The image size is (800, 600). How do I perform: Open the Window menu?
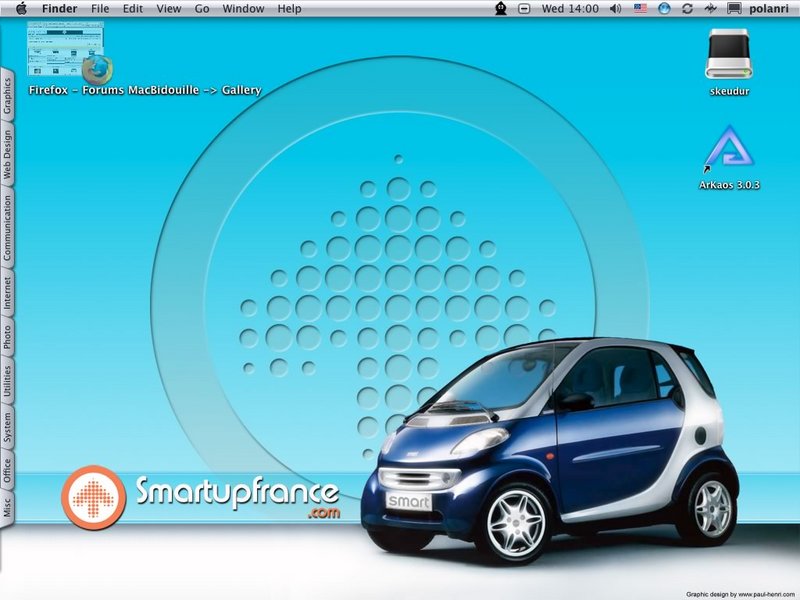(x=243, y=9)
